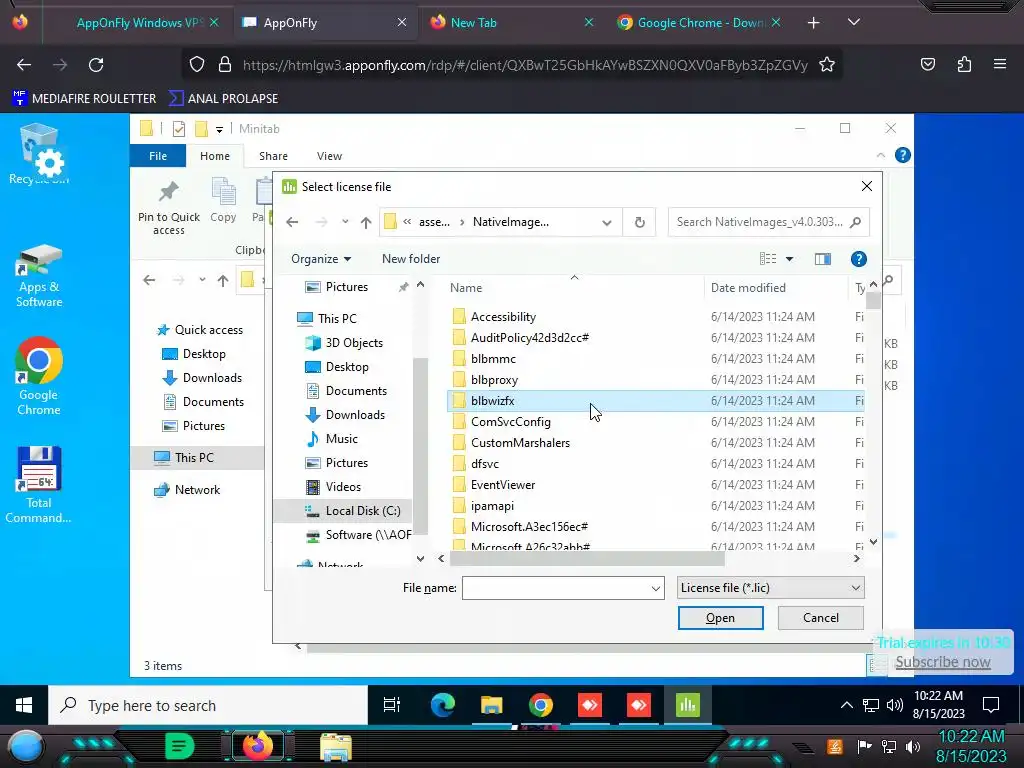Switch to Google Chrome download tab
Image resolution: width=1024 pixels, height=768 pixels.
(x=700, y=22)
